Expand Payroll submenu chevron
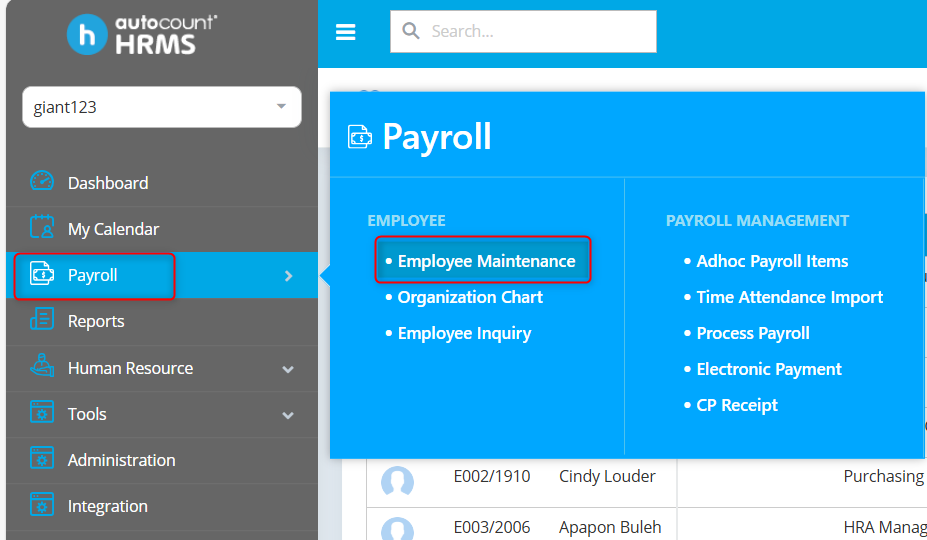927x540 pixels. (x=289, y=276)
